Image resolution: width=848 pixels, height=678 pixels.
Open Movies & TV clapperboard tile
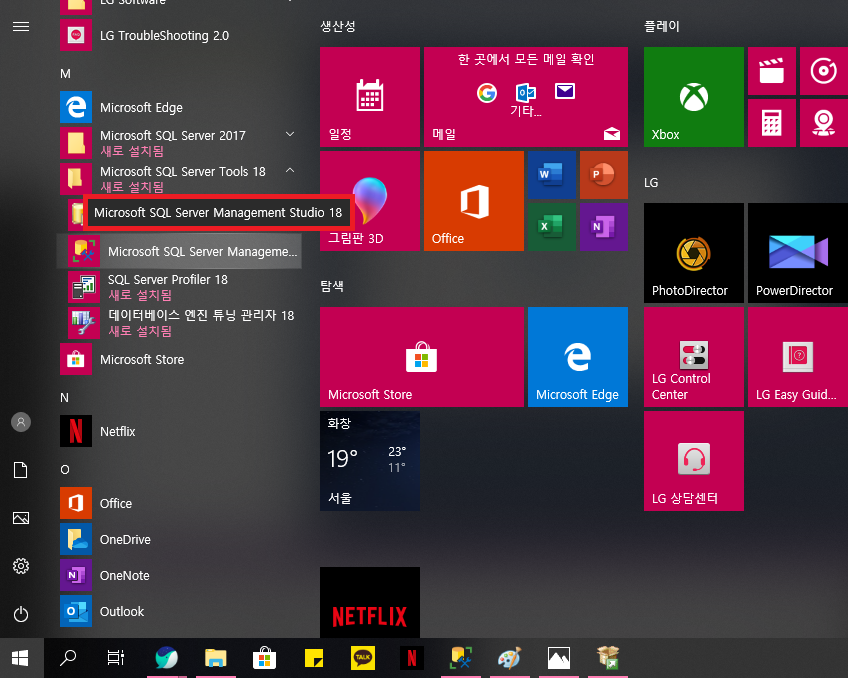tap(772, 71)
